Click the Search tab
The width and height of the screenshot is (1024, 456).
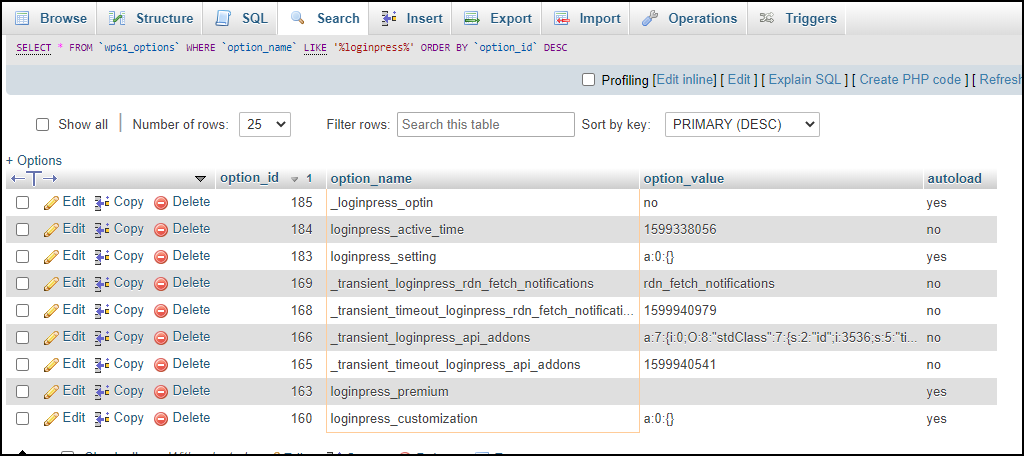[325, 18]
